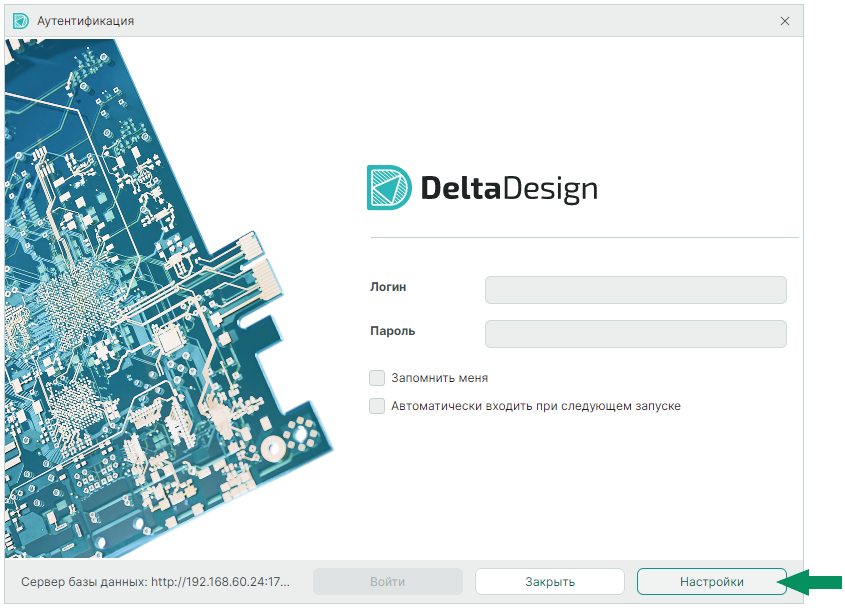
Task: Close the Аутентификация window with X
Action: (785, 20)
